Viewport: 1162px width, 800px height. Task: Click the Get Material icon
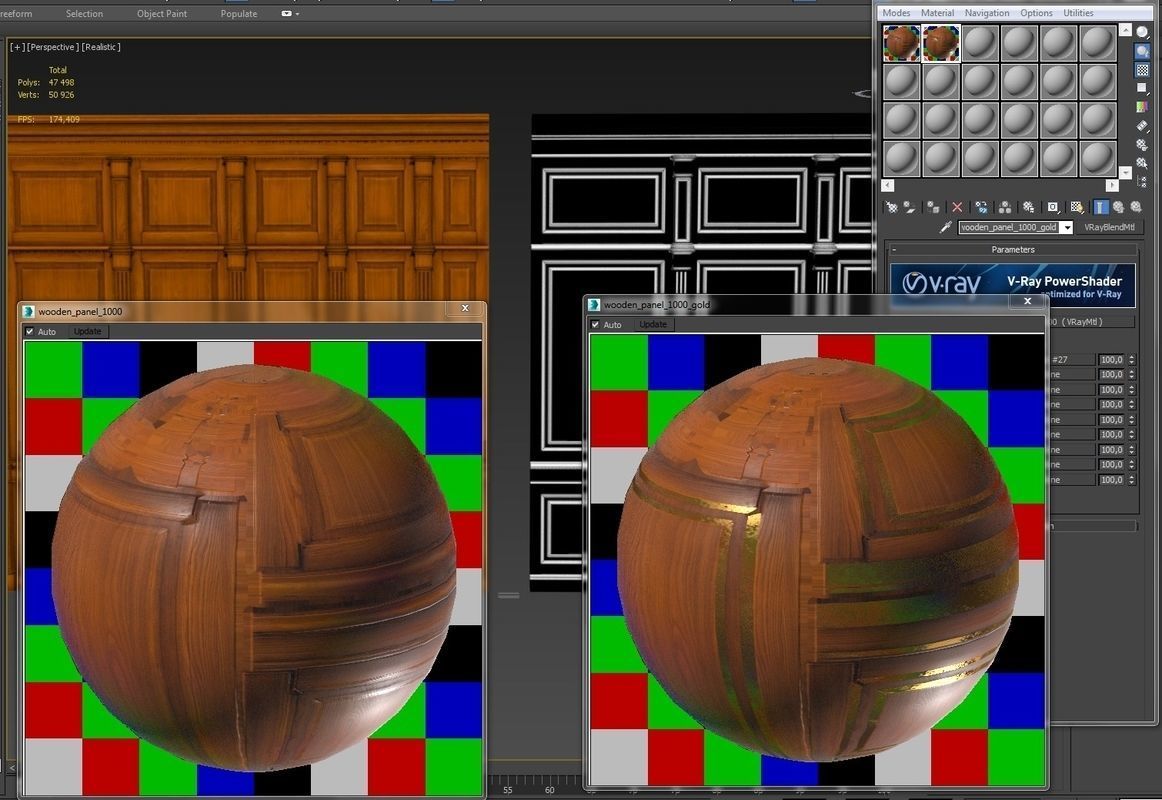coord(892,207)
